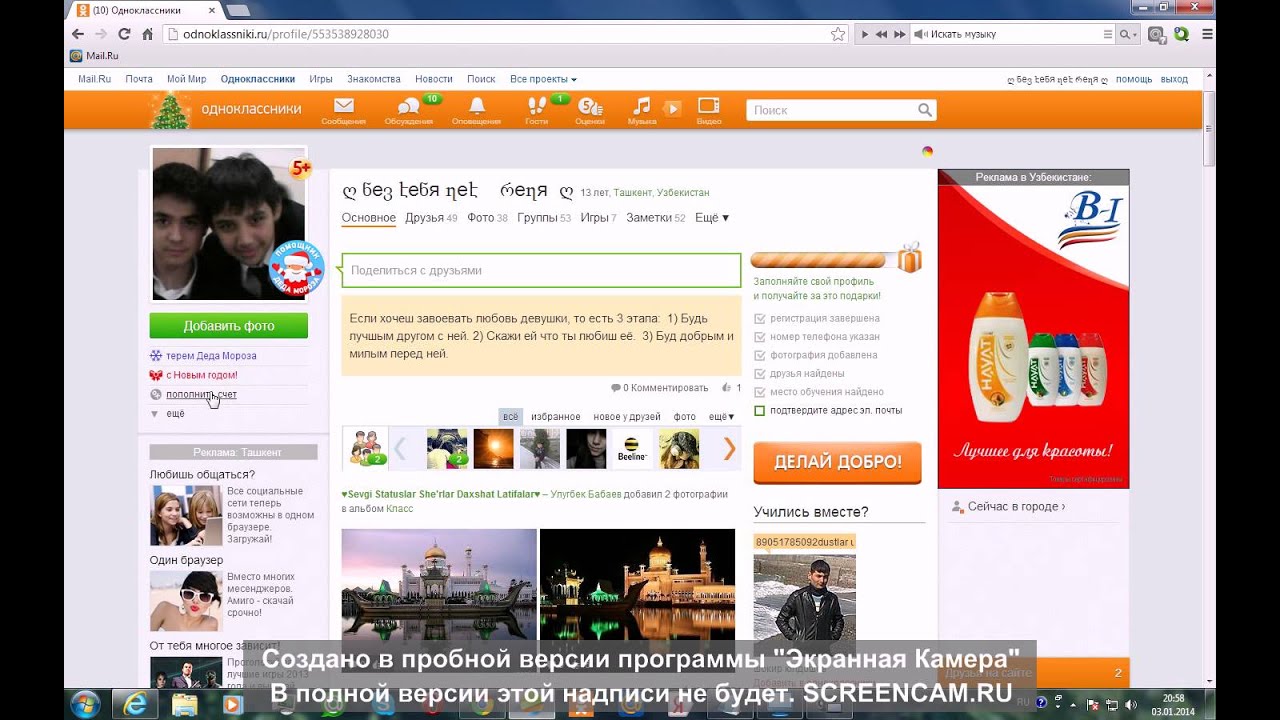The width and height of the screenshot is (1280, 720).
Task: Expand 'Сейчас в городе' section
Action: pos(1016,507)
